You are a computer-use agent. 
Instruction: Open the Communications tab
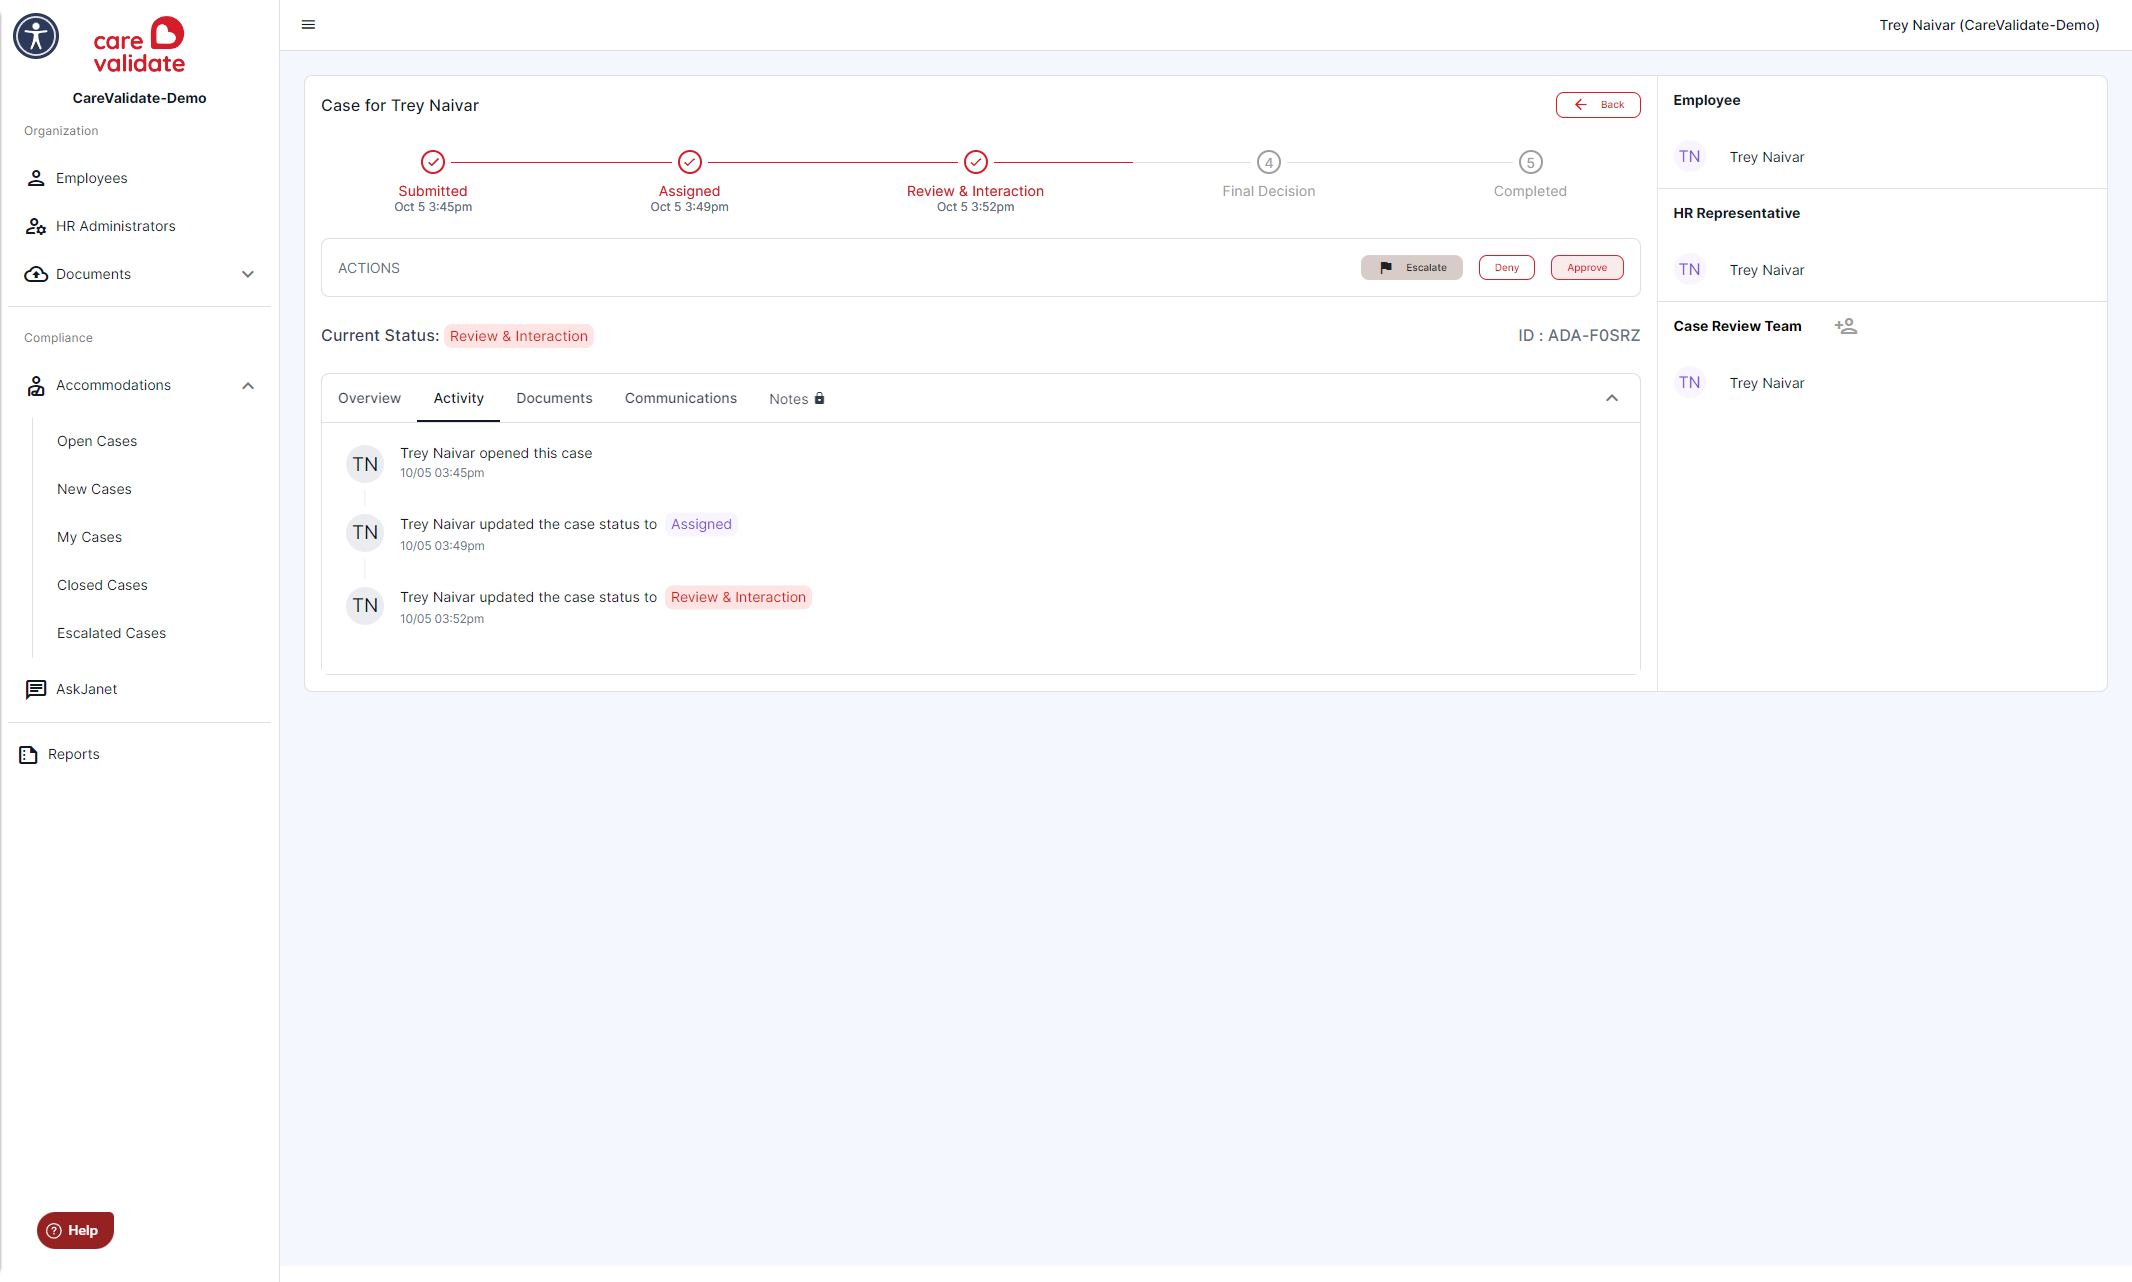click(x=681, y=398)
